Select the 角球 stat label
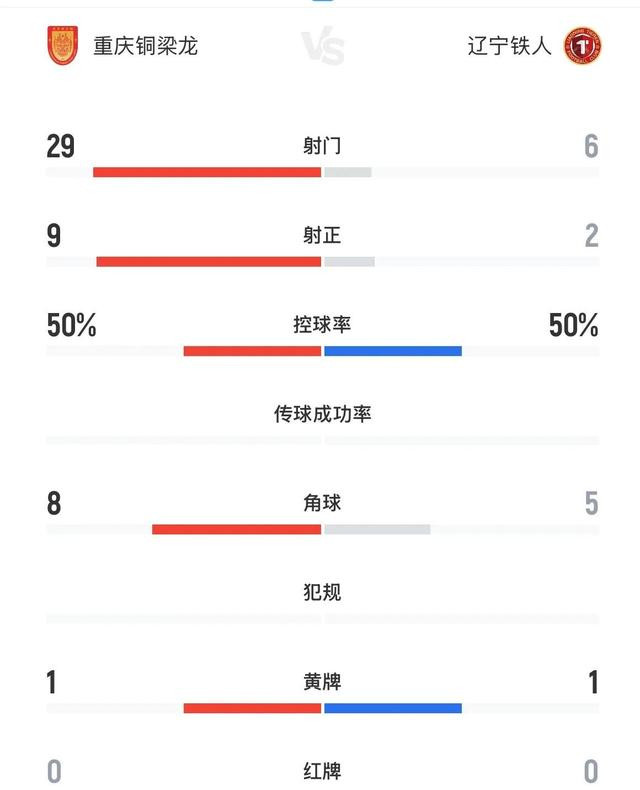 [322, 503]
